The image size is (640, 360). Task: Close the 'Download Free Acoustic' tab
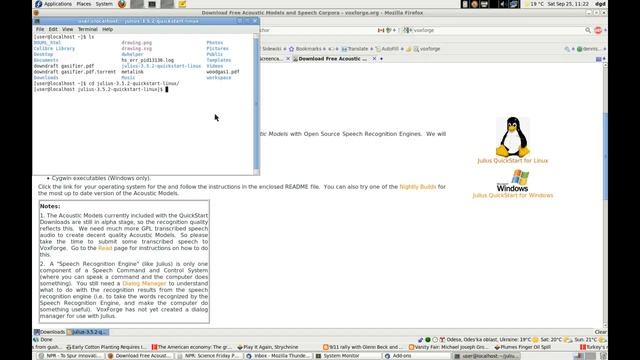tap(374, 59)
